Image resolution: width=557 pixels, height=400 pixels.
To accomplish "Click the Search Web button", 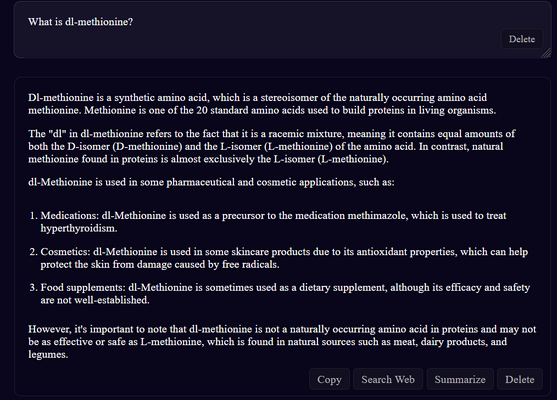I will point(388,379).
